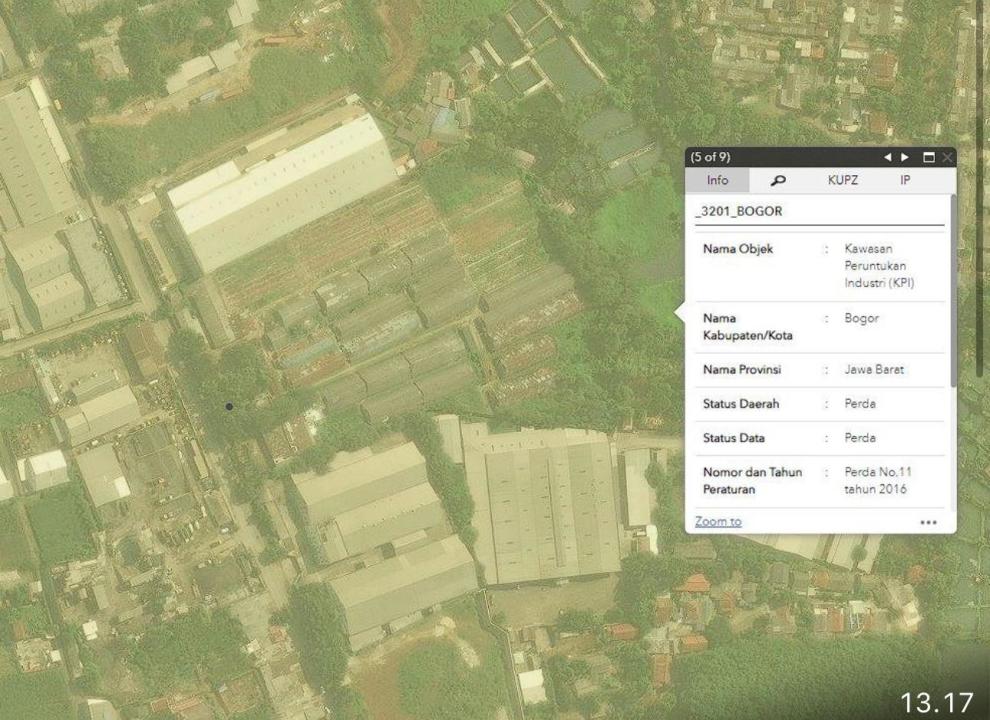Screen dimensions: 990x720
Task: Switch to the Info tab
Action: pos(717,181)
